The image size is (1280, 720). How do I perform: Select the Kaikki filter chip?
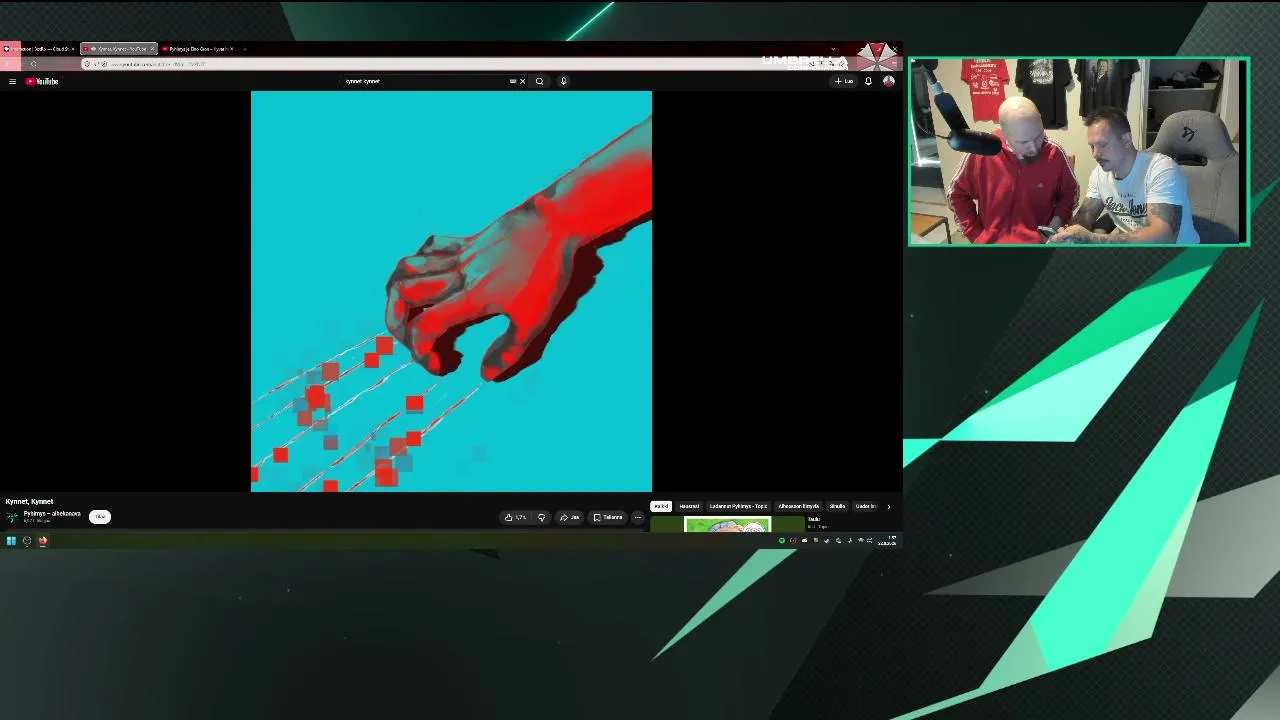pyautogui.click(x=661, y=506)
